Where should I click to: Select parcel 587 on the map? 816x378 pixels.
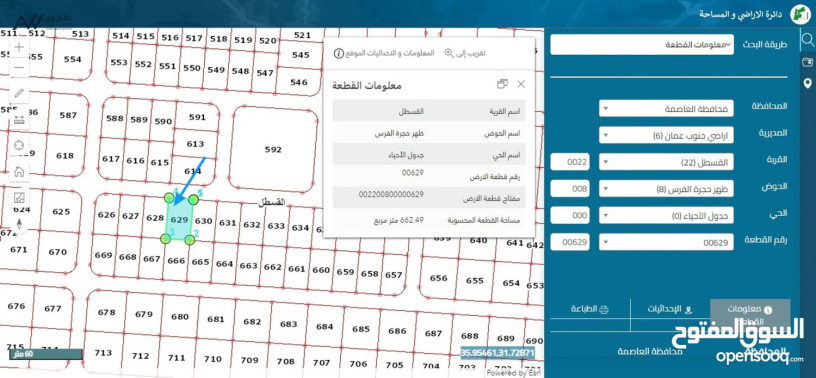pos(68,115)
